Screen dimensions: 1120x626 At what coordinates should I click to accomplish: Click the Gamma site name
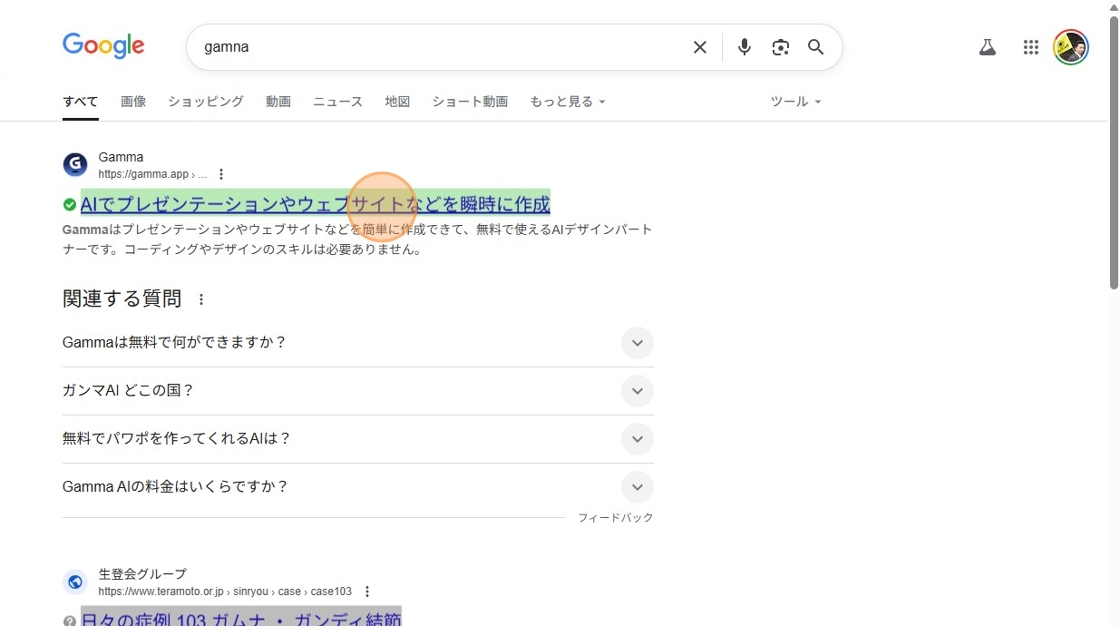tap(121, 157)
